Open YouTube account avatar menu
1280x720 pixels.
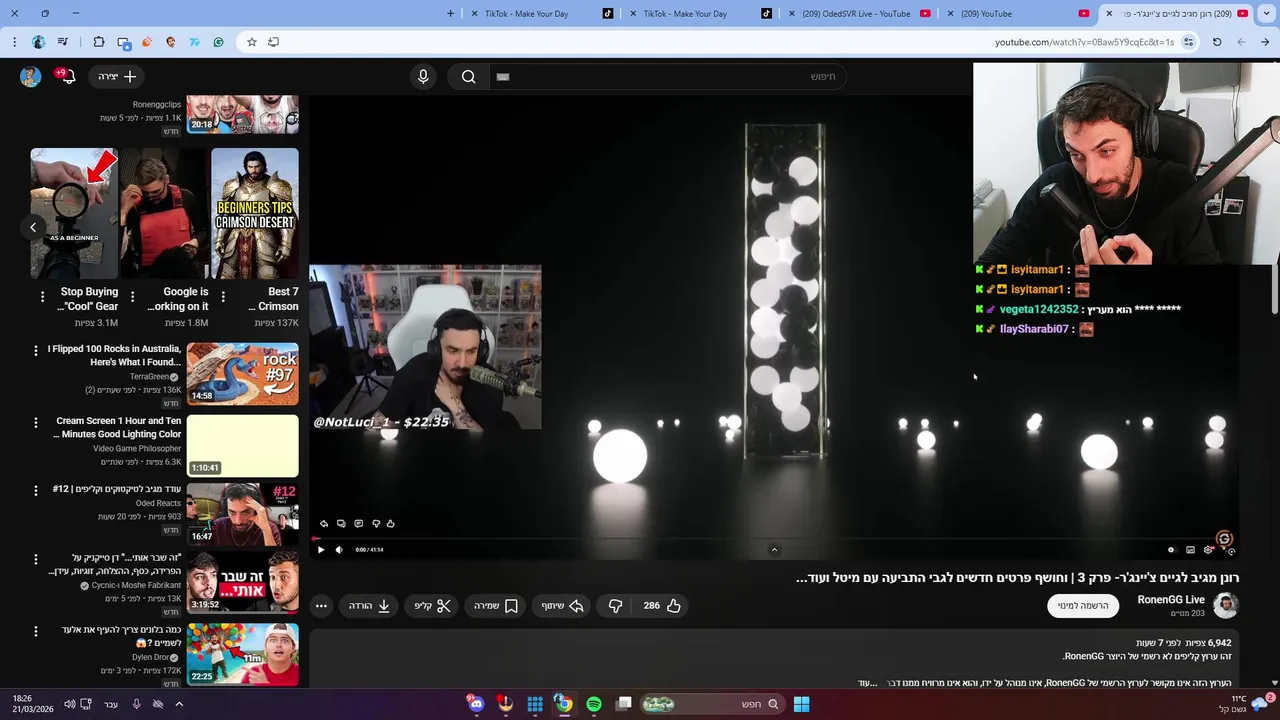(x=31, y=77)
